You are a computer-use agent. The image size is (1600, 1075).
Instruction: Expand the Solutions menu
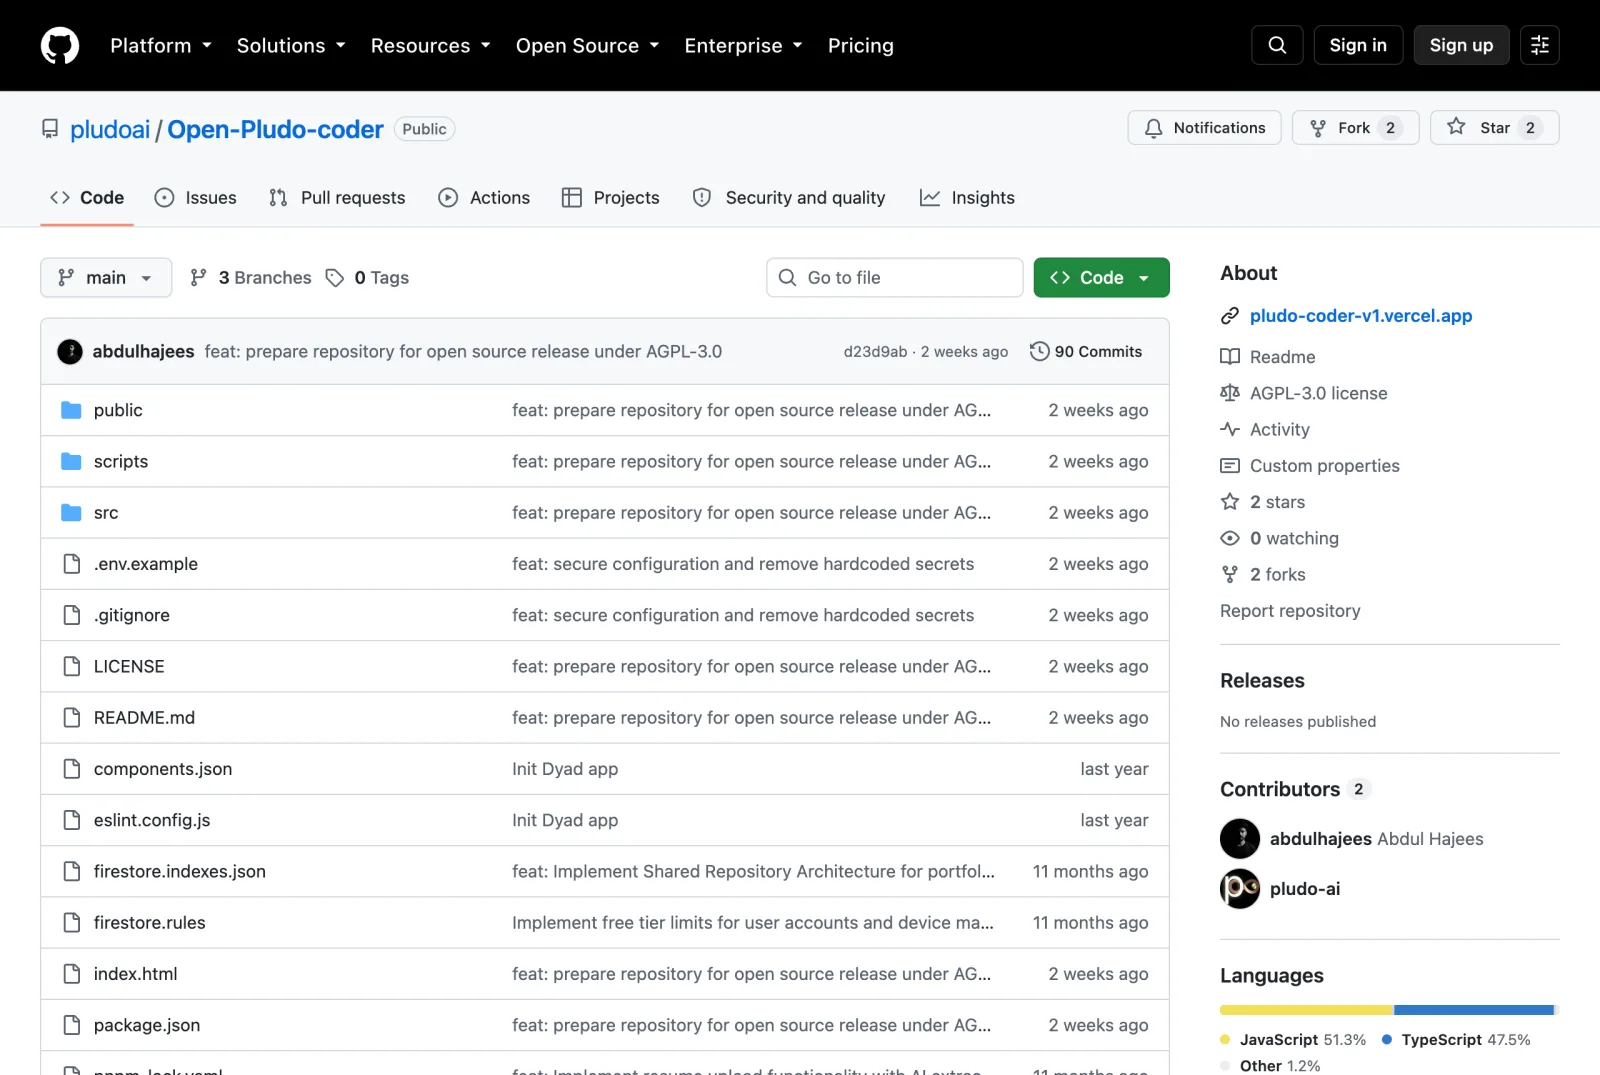291,45
